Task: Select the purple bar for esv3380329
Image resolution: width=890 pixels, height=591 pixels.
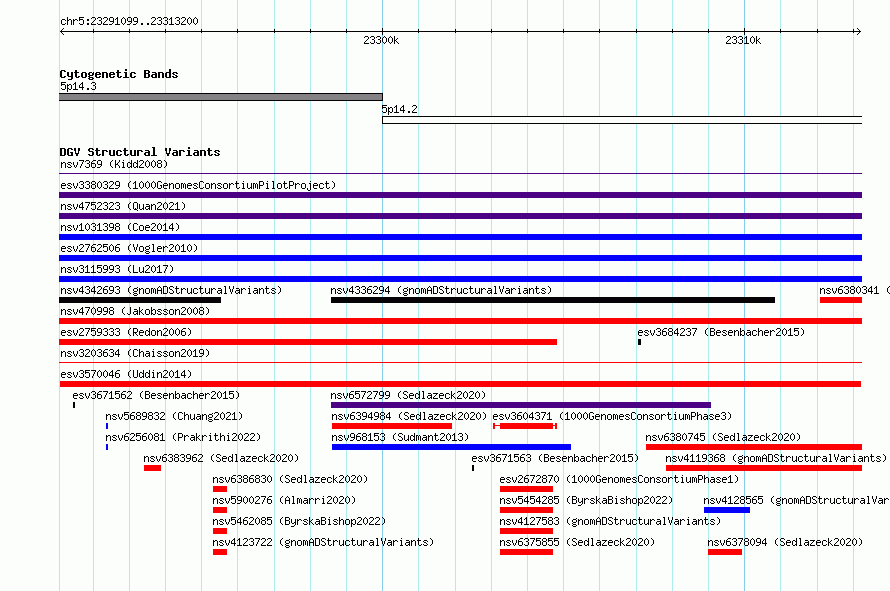Action: point(460,195)
